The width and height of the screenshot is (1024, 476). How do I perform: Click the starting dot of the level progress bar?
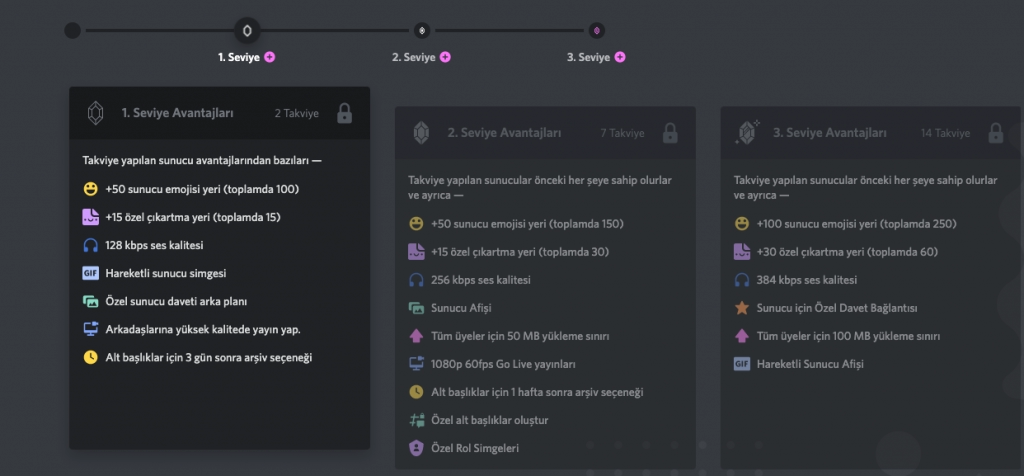pyautogui.click(x=72, y=30)
